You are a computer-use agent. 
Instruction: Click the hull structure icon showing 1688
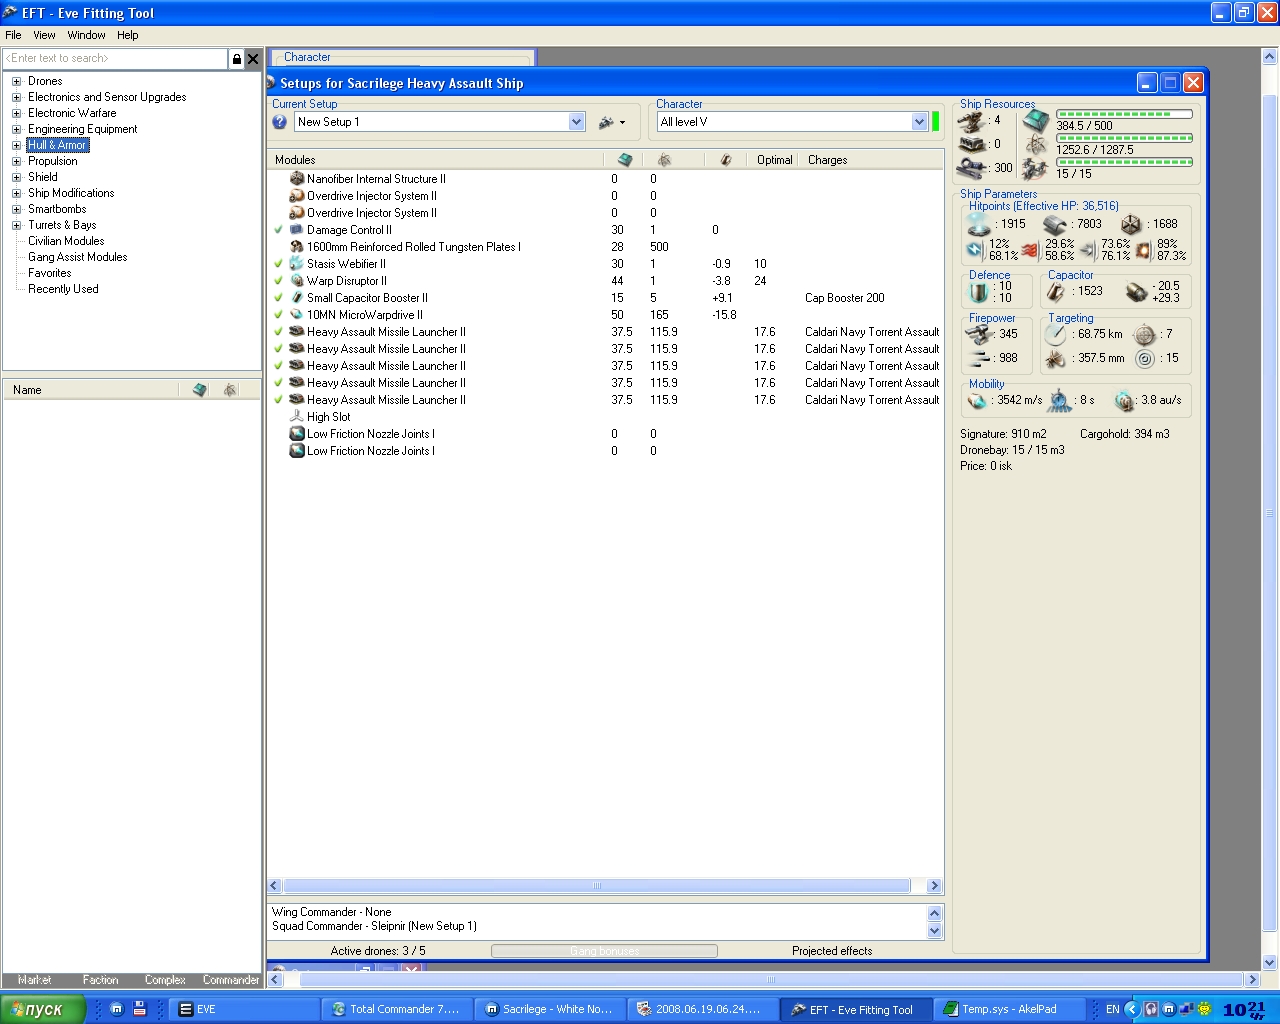tap(1131, 224)
